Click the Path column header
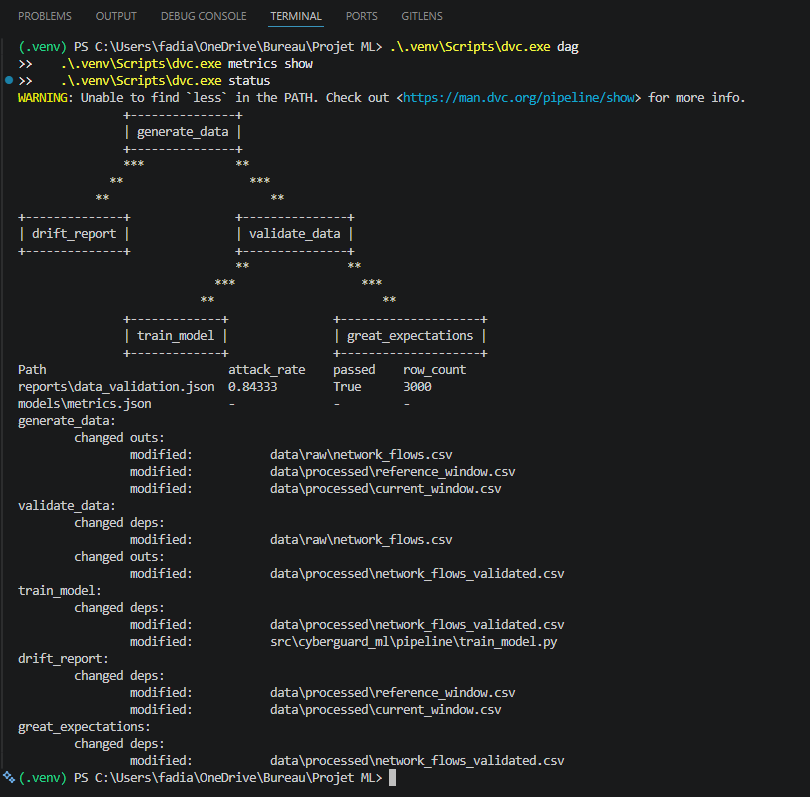The image size is (810, 797). (32, 370)
